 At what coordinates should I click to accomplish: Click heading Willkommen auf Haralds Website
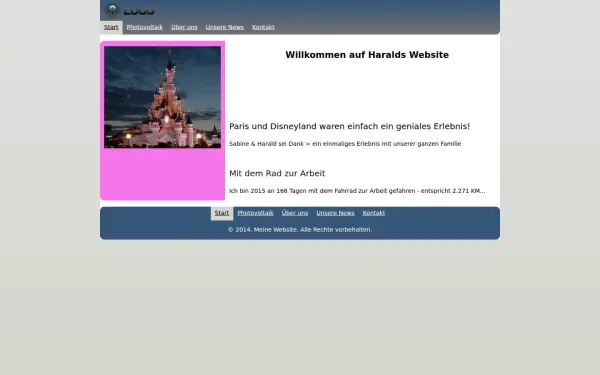[x=367, y=55]
